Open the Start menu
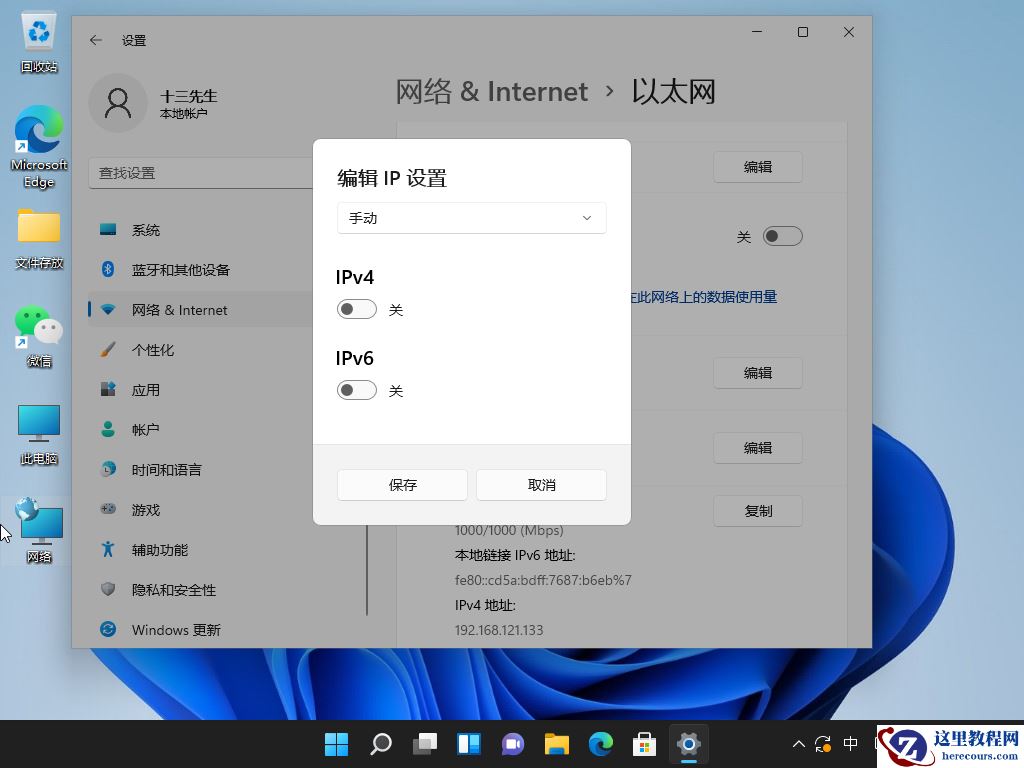This screenshot has height=768, width=1024. pos(336,744)
